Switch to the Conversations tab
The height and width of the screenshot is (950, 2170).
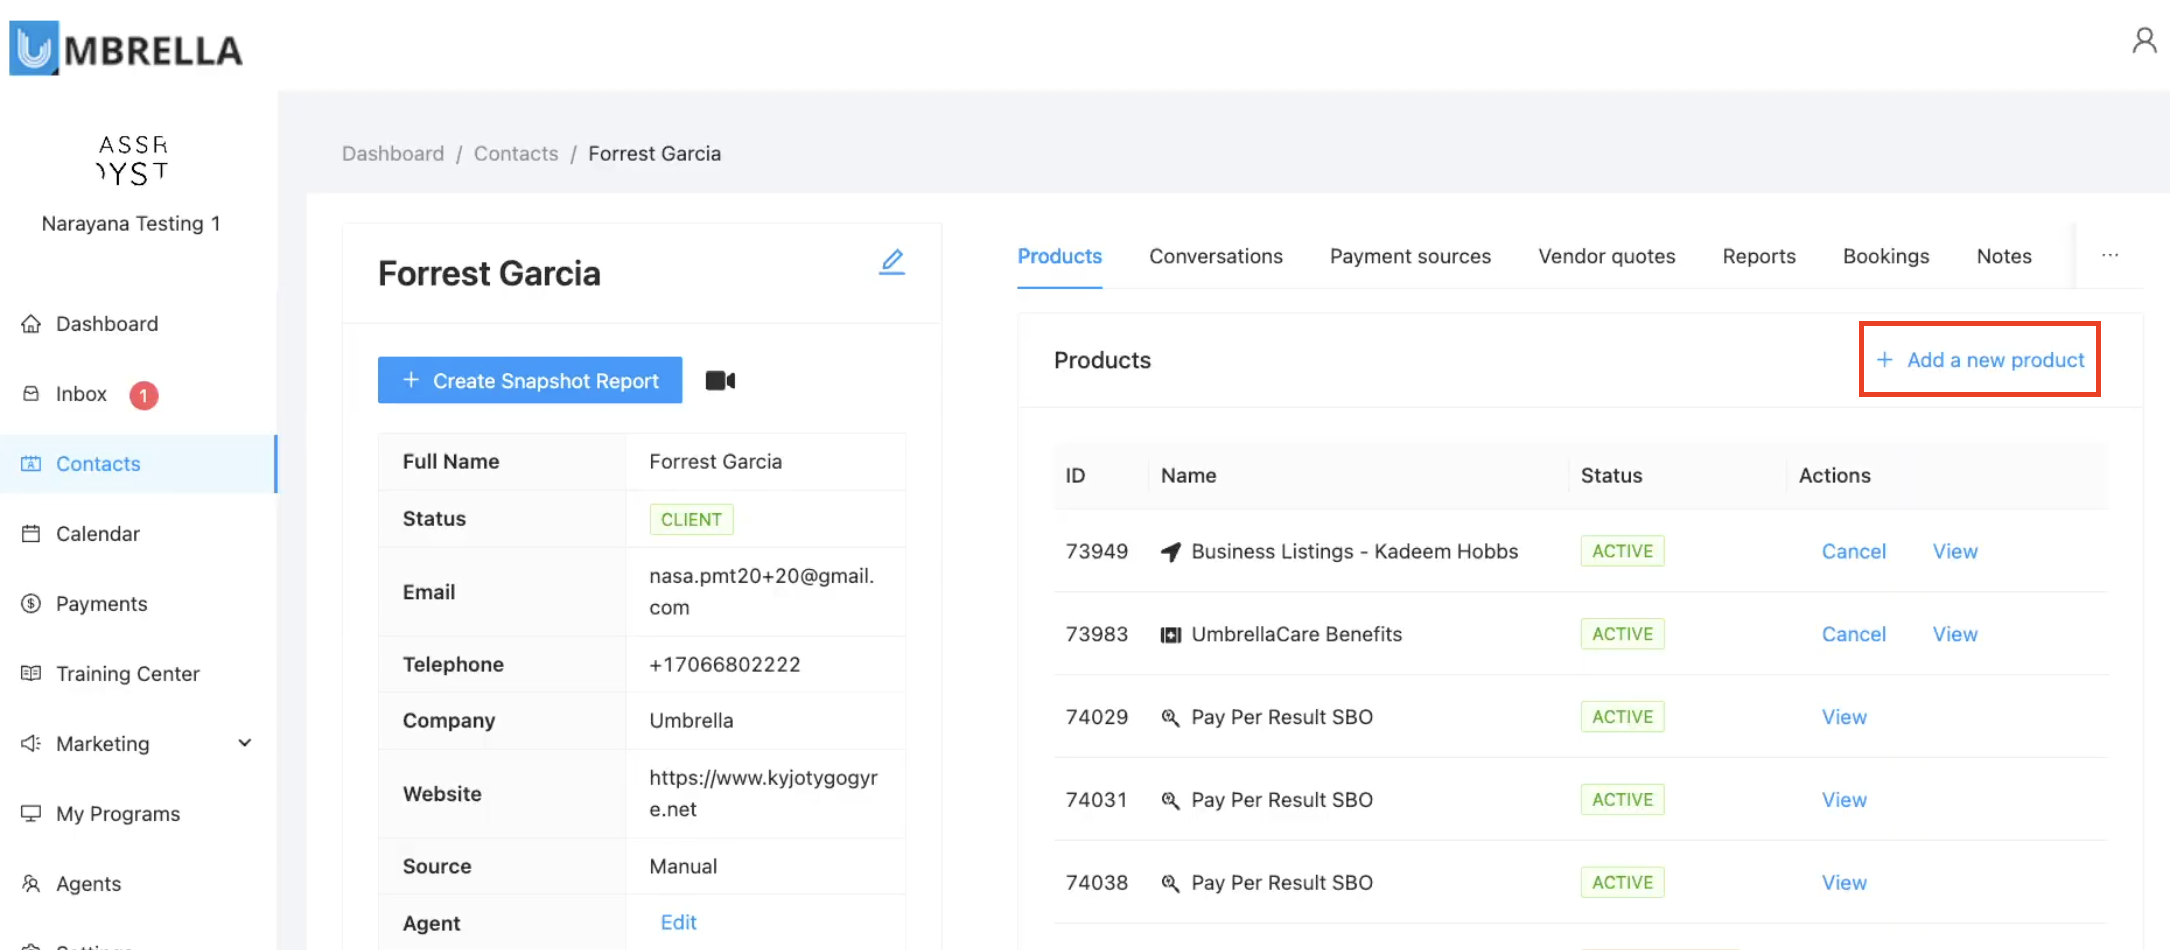[x=1215, y=257]
